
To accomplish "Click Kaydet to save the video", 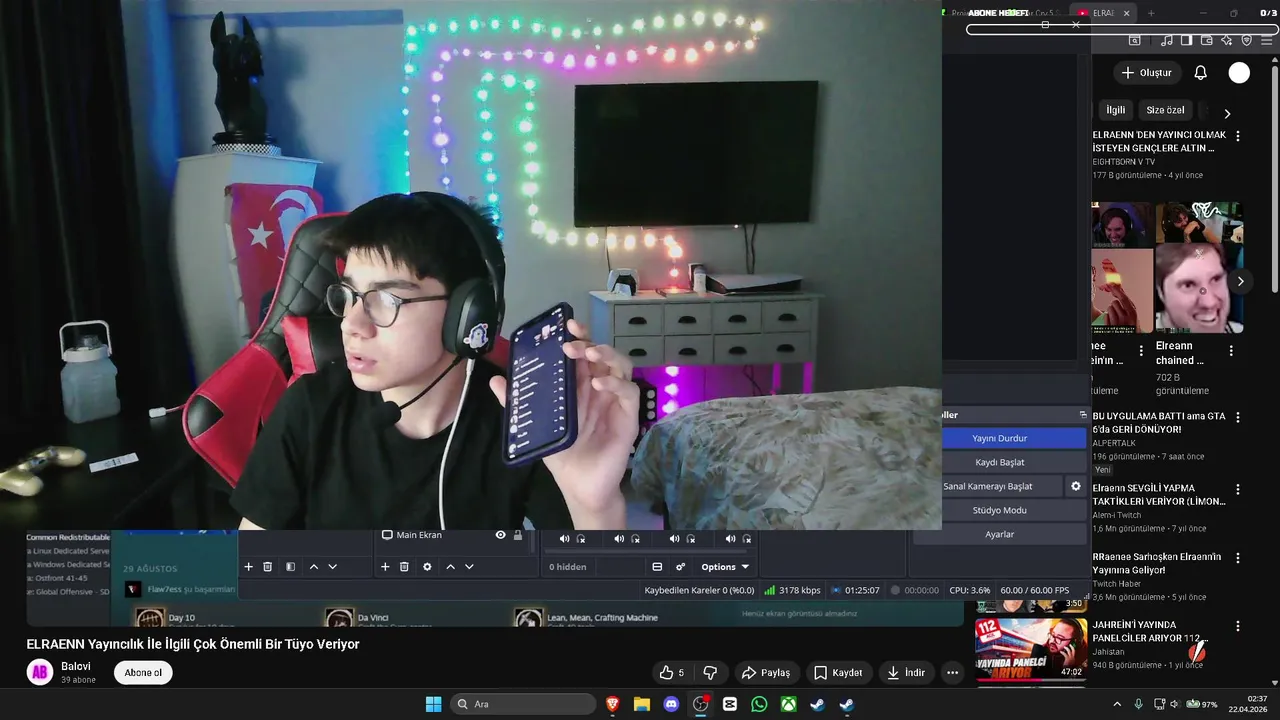I will click(838, 673).
